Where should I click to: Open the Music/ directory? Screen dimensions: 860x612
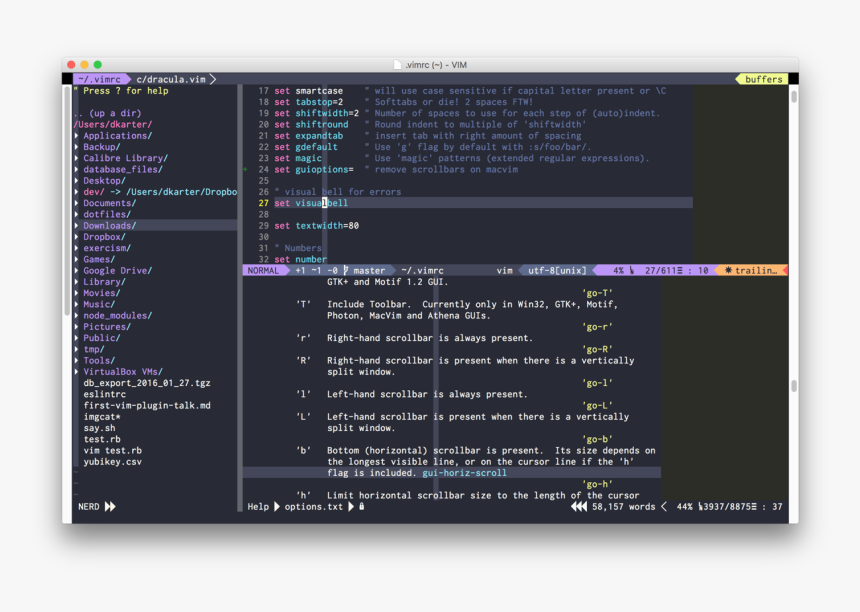[99, 304]
